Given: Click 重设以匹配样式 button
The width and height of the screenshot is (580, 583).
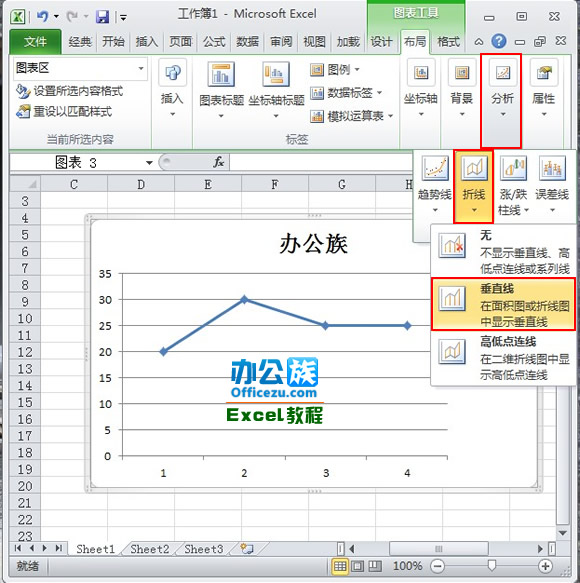Looking at the screenshot, I should point(64,112).
